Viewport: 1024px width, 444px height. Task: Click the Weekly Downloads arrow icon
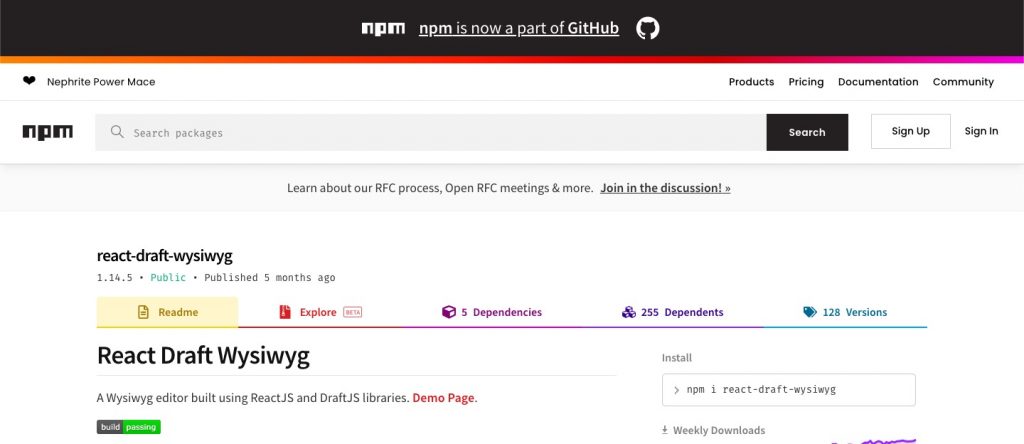pos(665,430)
